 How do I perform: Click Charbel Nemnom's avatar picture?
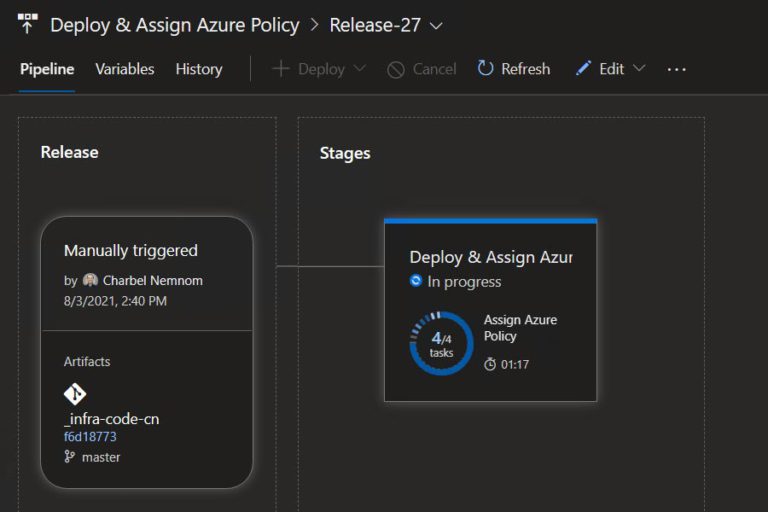90,280
